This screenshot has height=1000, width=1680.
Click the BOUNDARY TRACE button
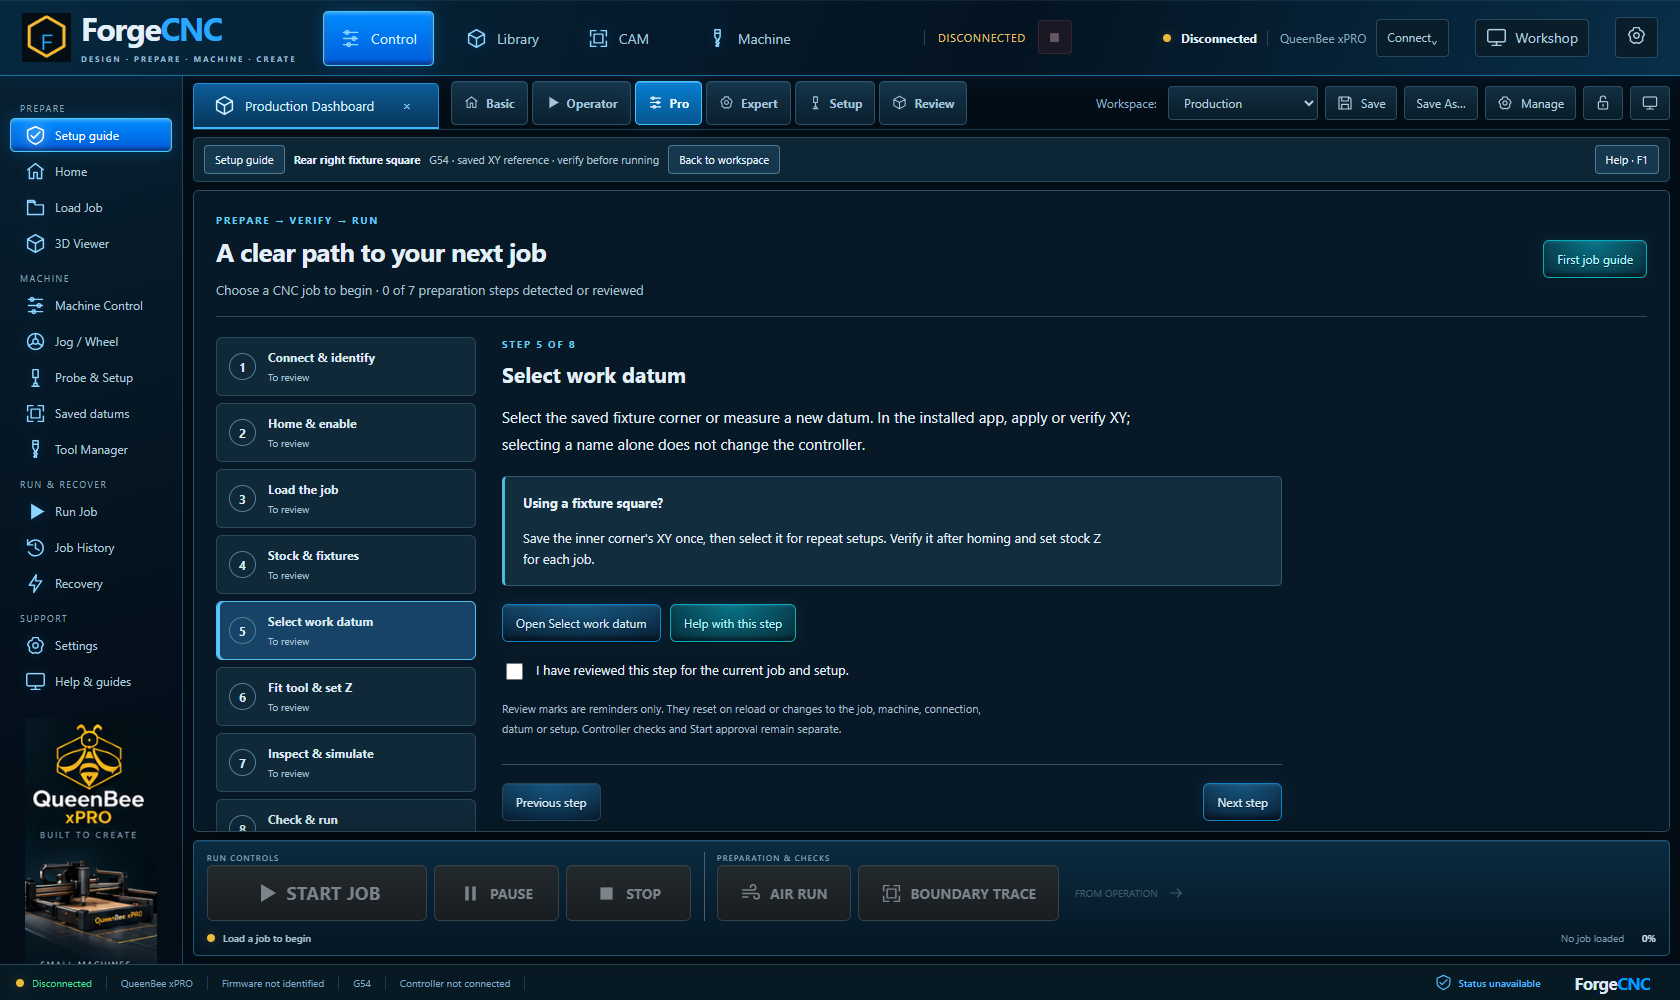958,893
